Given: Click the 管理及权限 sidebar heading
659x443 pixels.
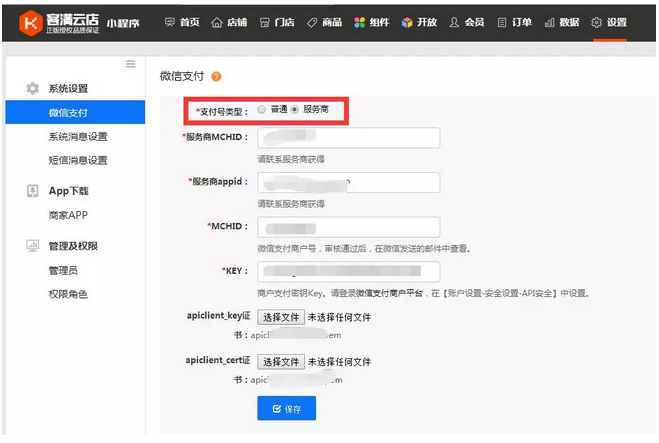Looking at the screenshot, I should pos(73,246).
